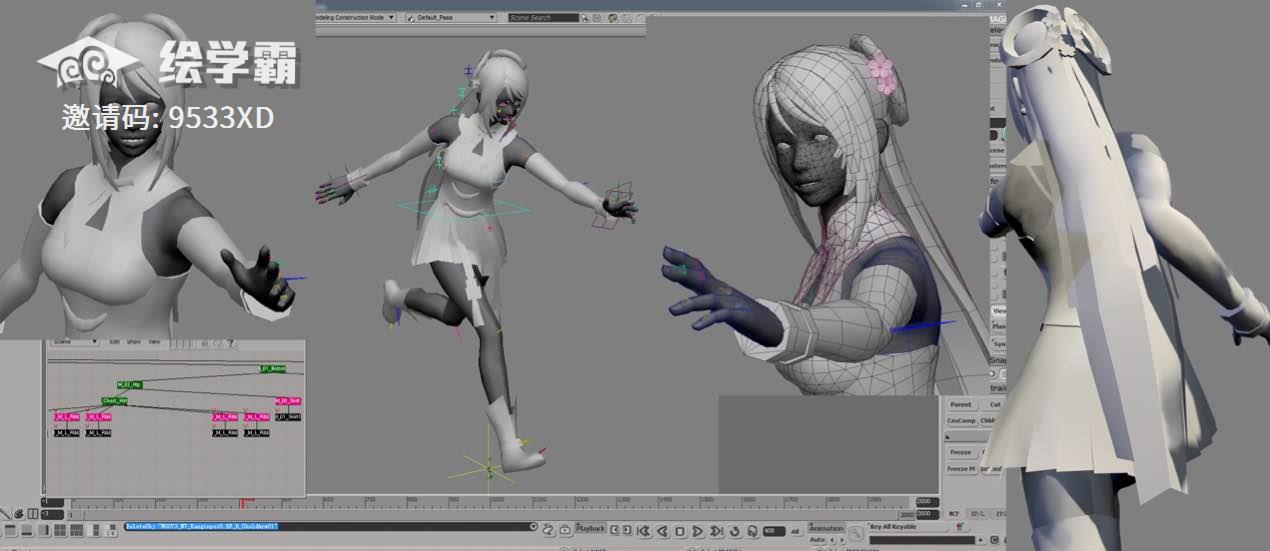The width and height of the screenshot is (1270, 551).
Task: Stop the animation playback
Action: tap(680, 531)
